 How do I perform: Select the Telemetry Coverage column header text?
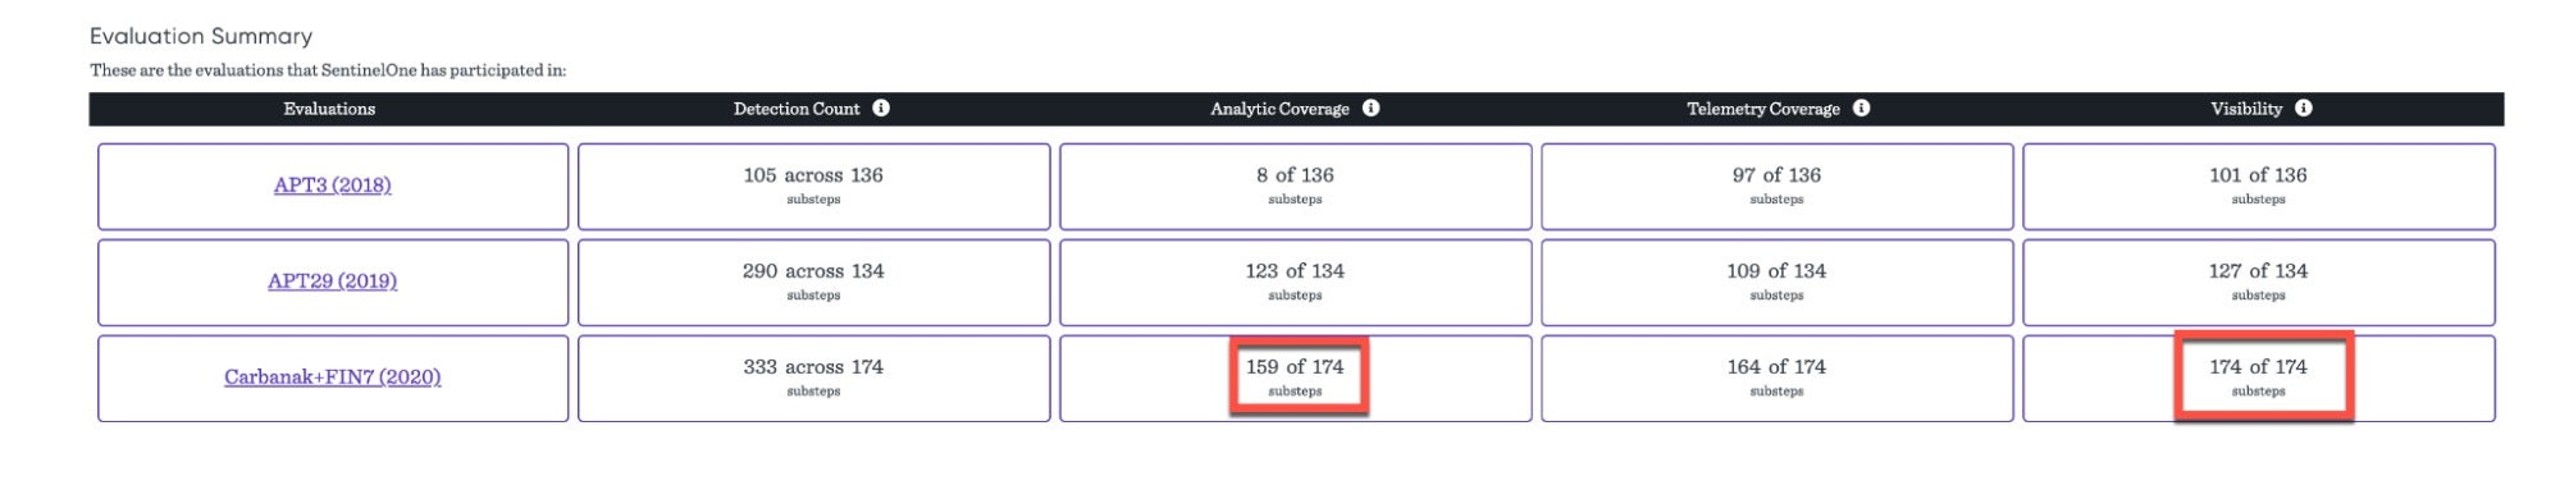1762,109
